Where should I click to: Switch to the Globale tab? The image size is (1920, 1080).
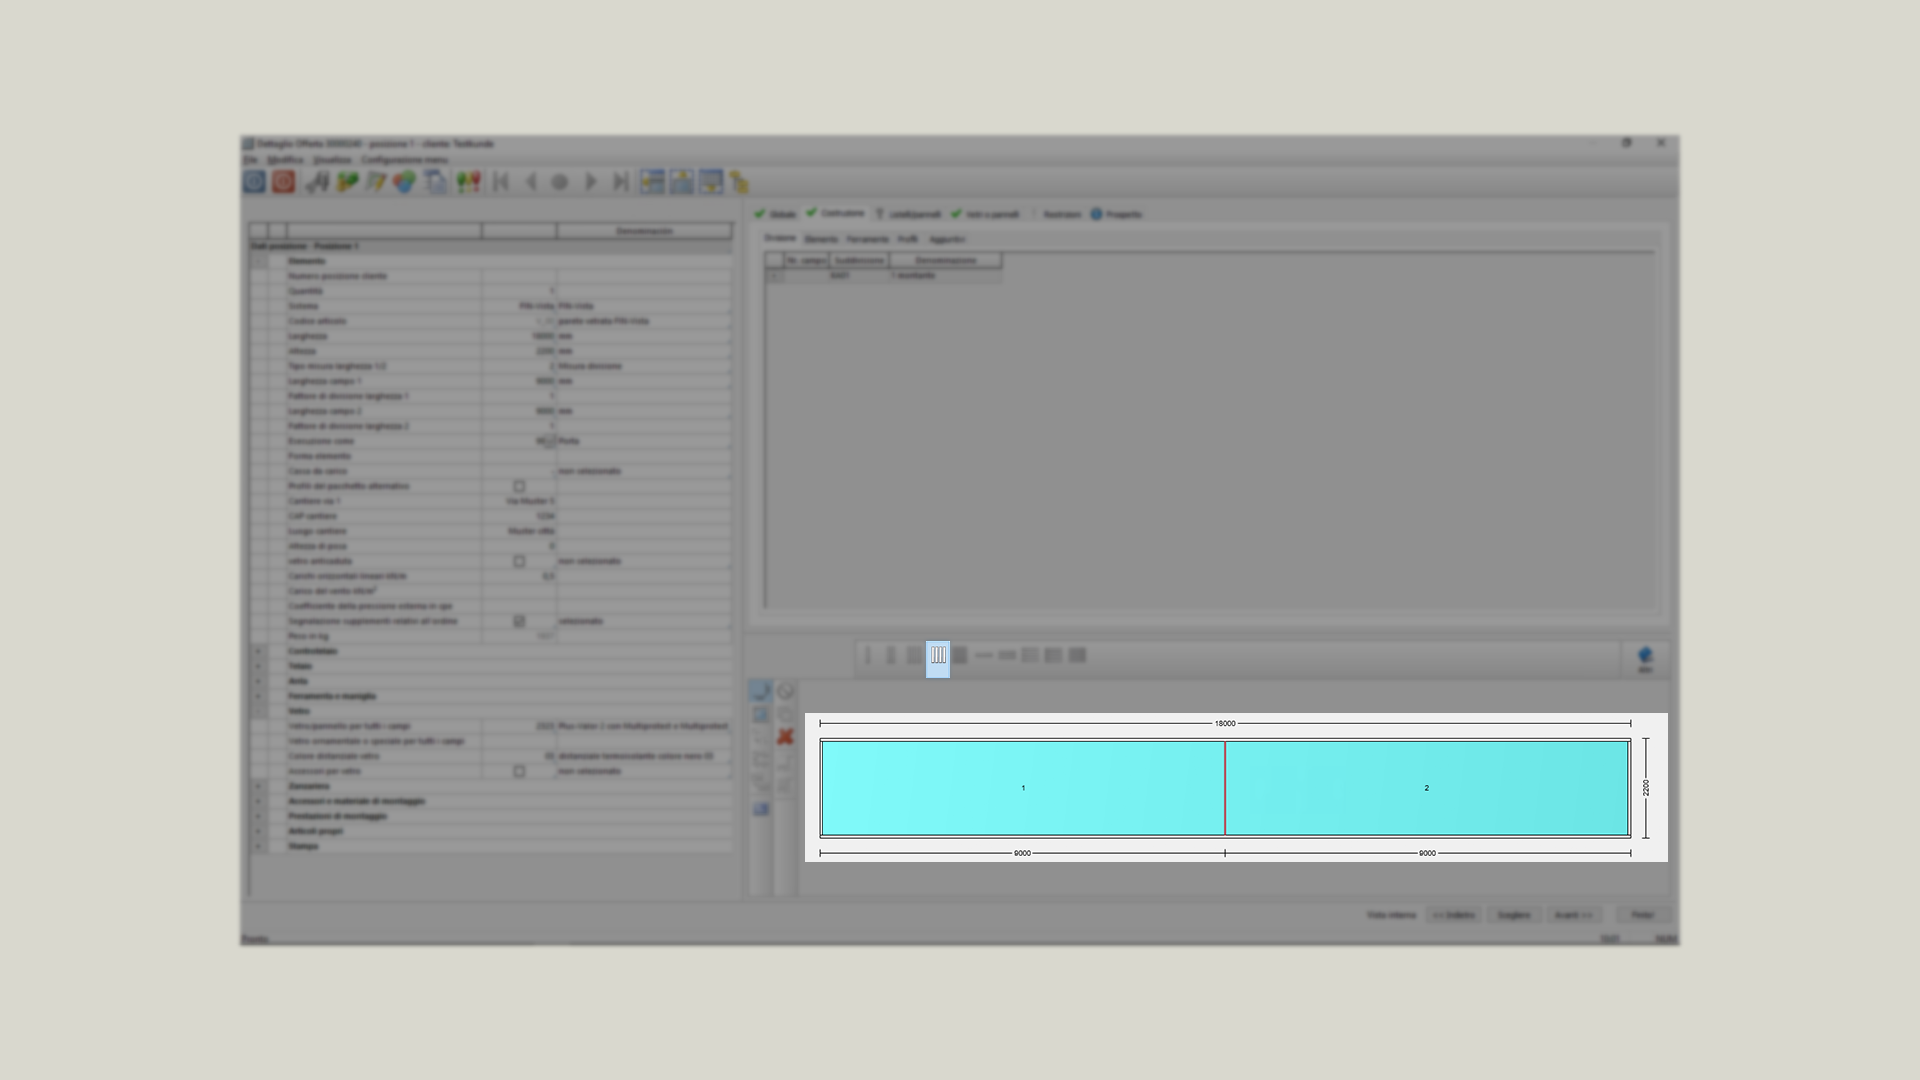pos(776,214)
